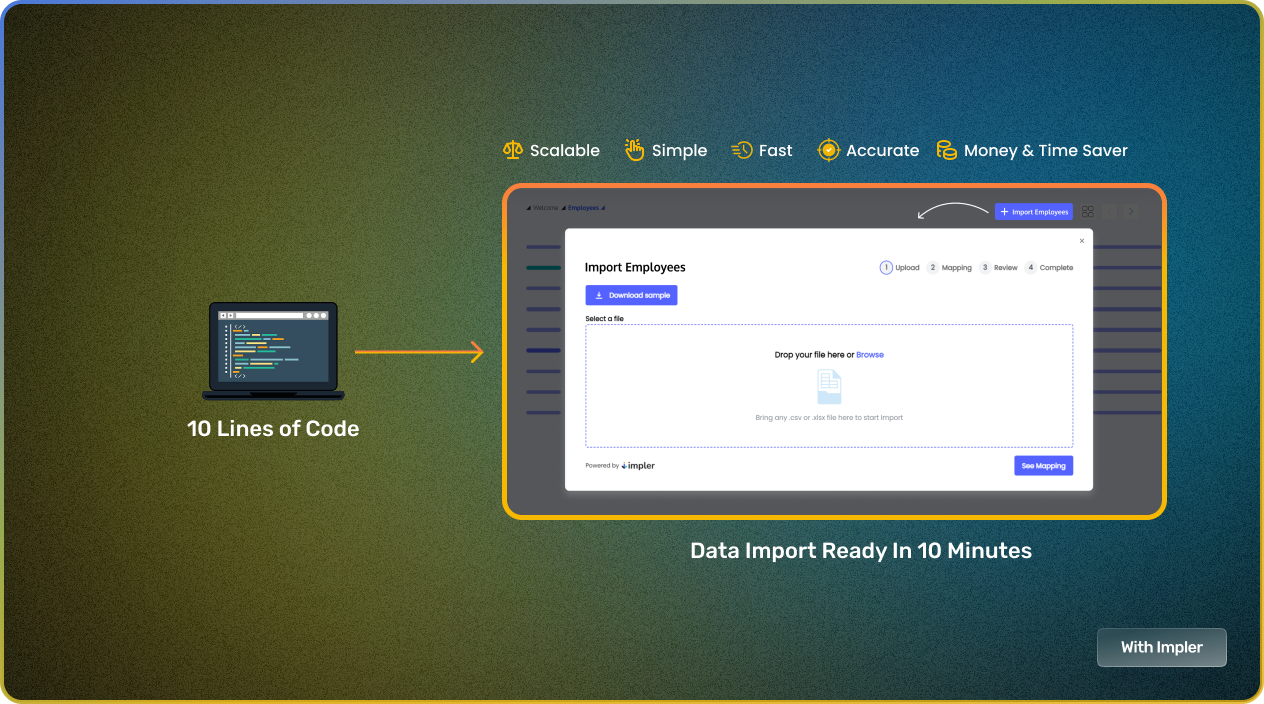This screenshot has height=704, width=1264.
Task: Select the Upload step in wizard
Action: (x=899, y=268)
